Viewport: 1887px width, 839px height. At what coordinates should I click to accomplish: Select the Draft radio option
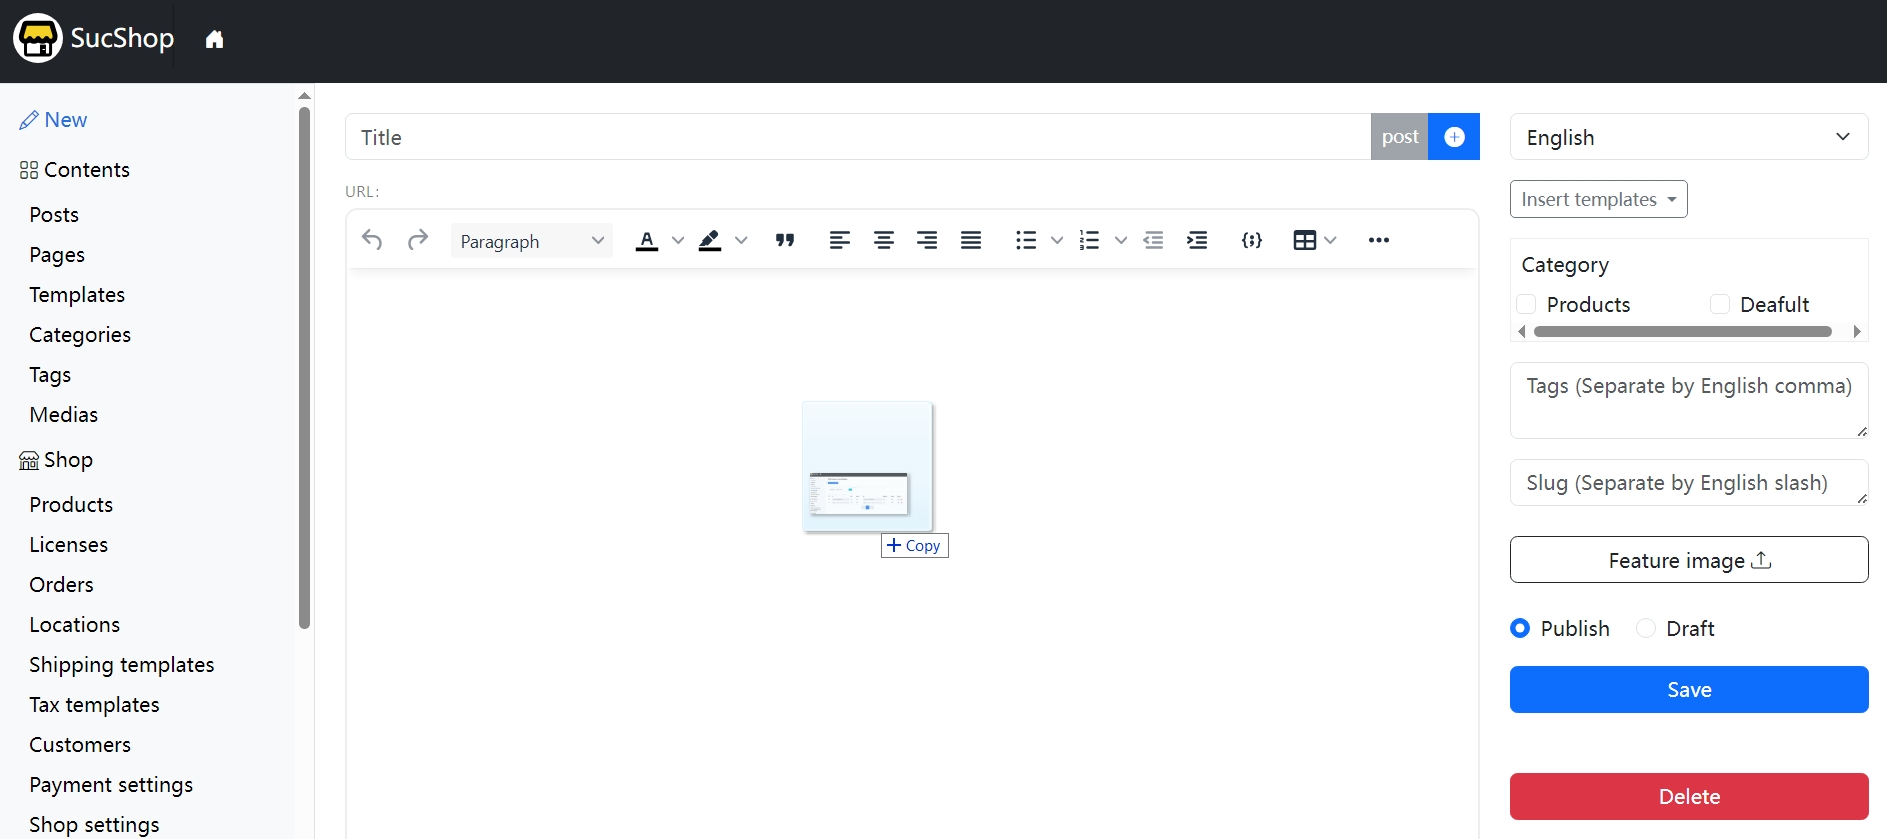[1646, 628]
